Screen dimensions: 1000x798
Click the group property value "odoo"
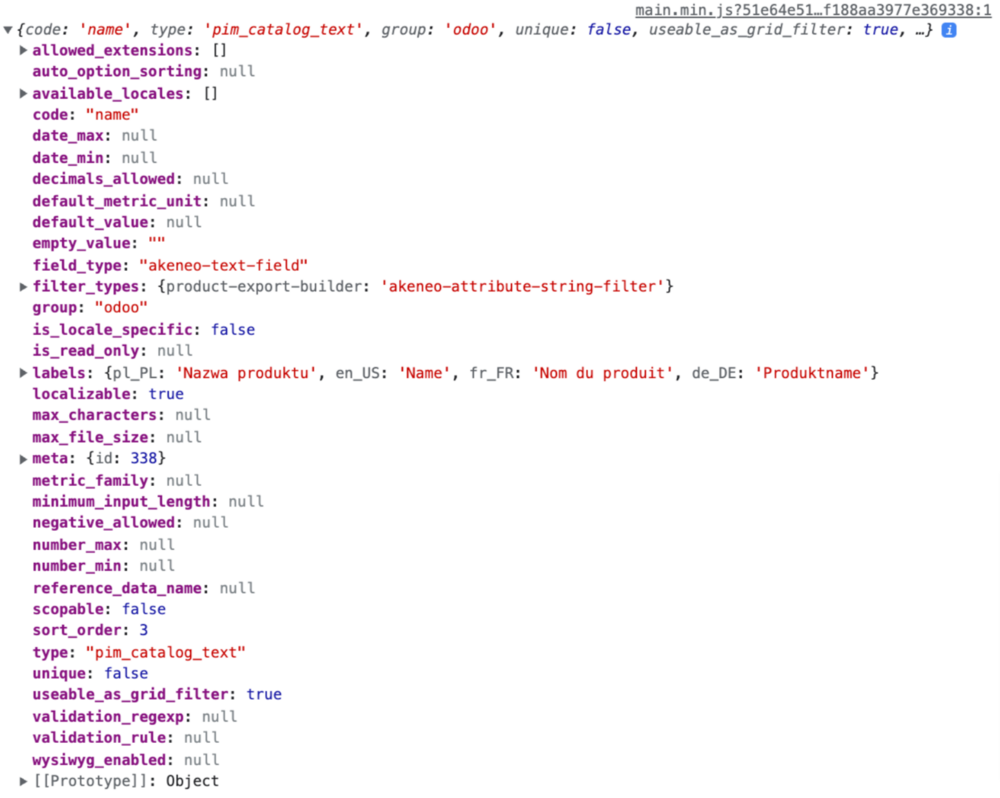coord(120,308)
